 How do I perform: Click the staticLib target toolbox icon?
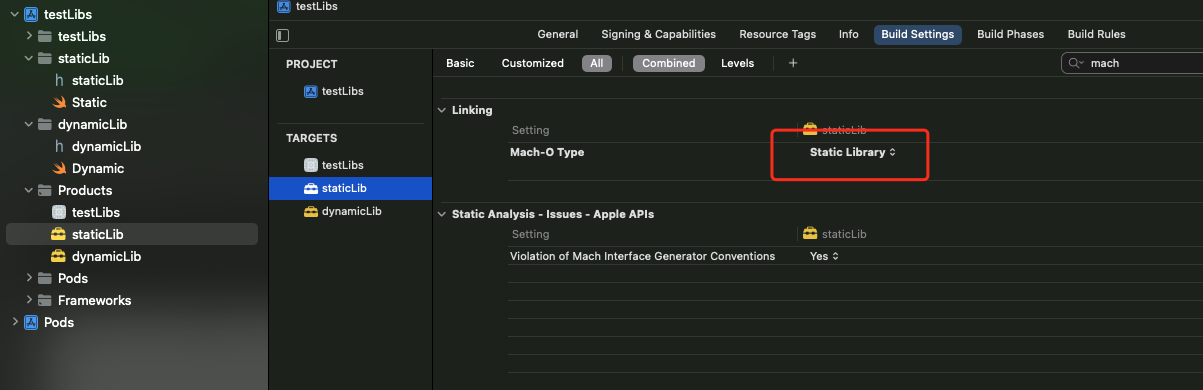point(311,188)
